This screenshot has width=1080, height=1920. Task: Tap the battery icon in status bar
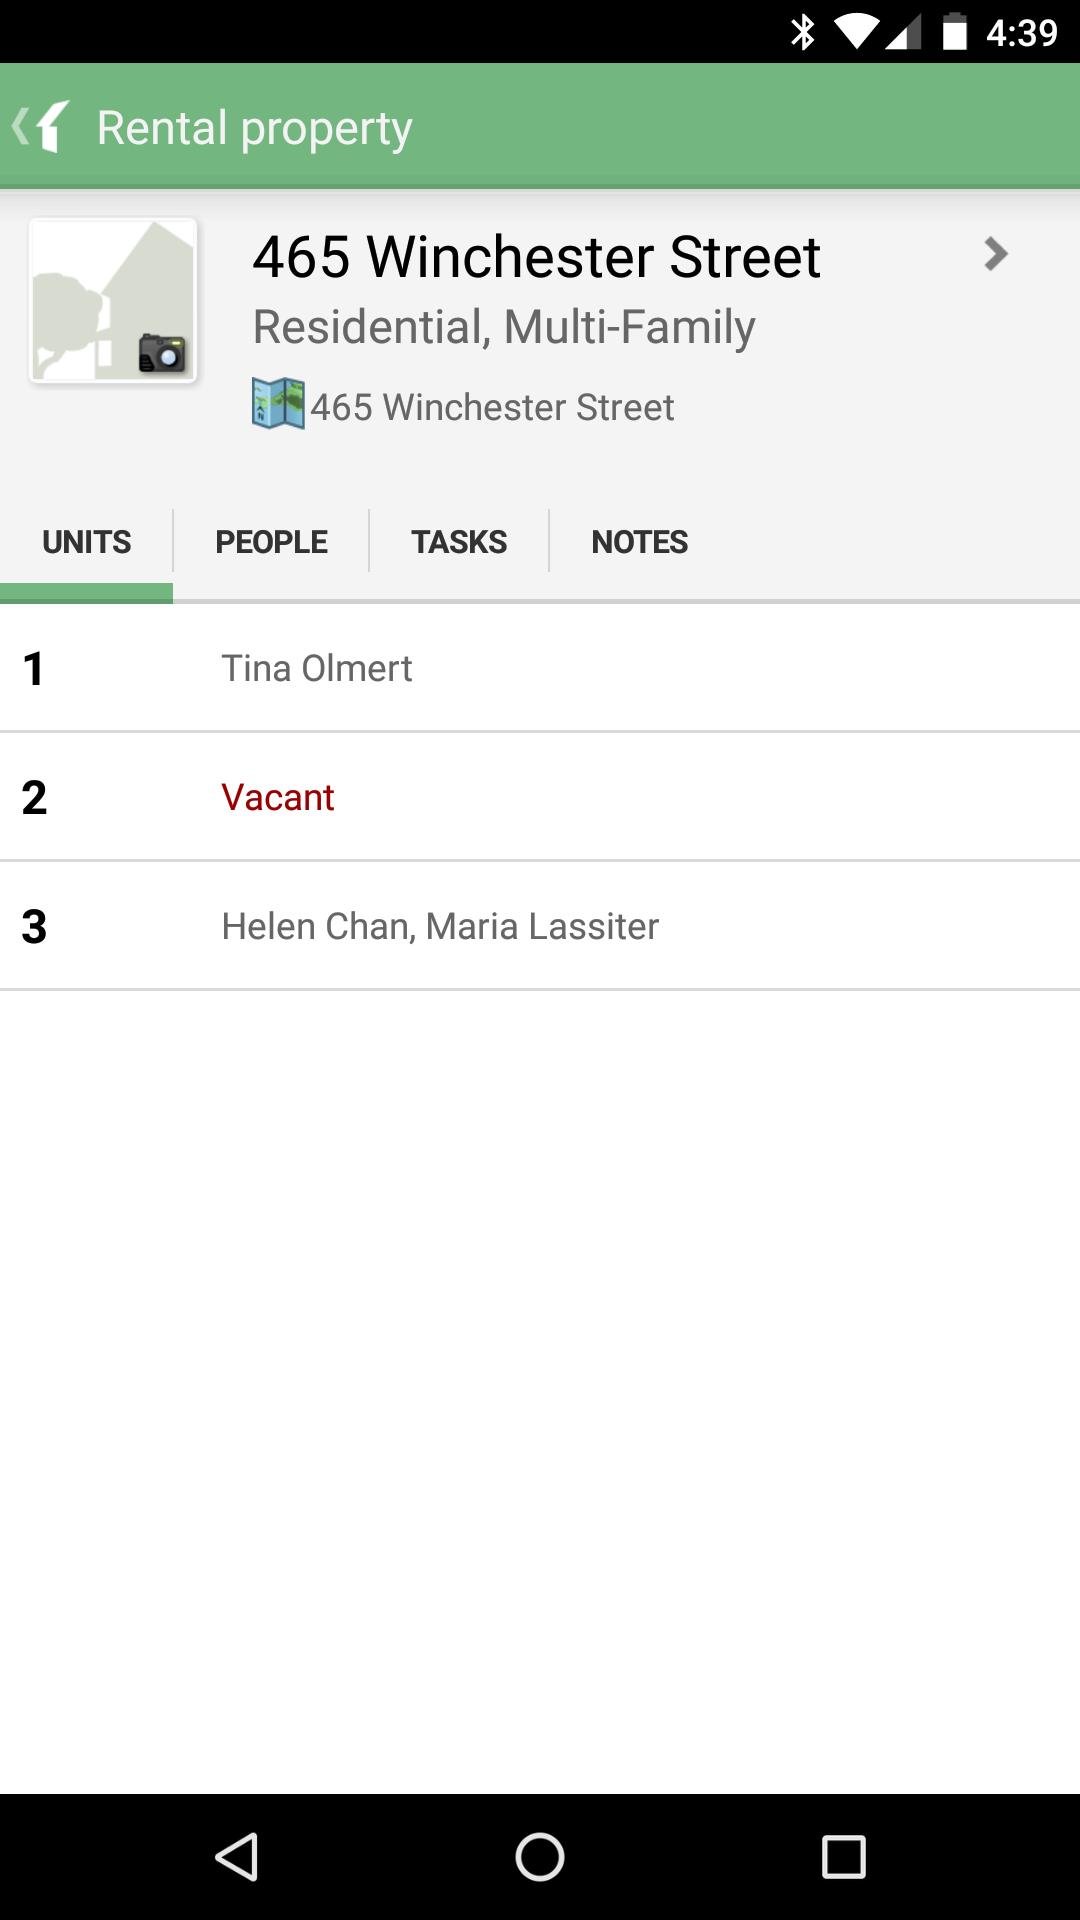pos(954,32)
